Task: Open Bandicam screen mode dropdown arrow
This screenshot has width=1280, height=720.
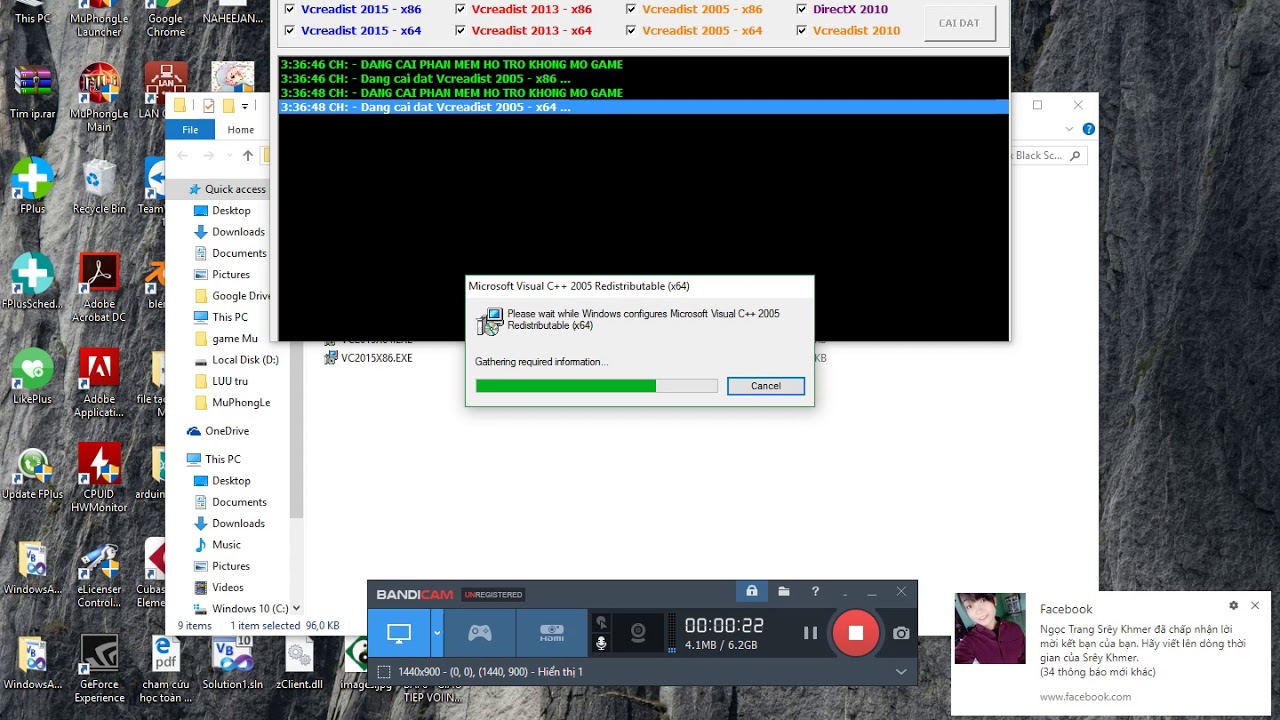Action: 437,633
